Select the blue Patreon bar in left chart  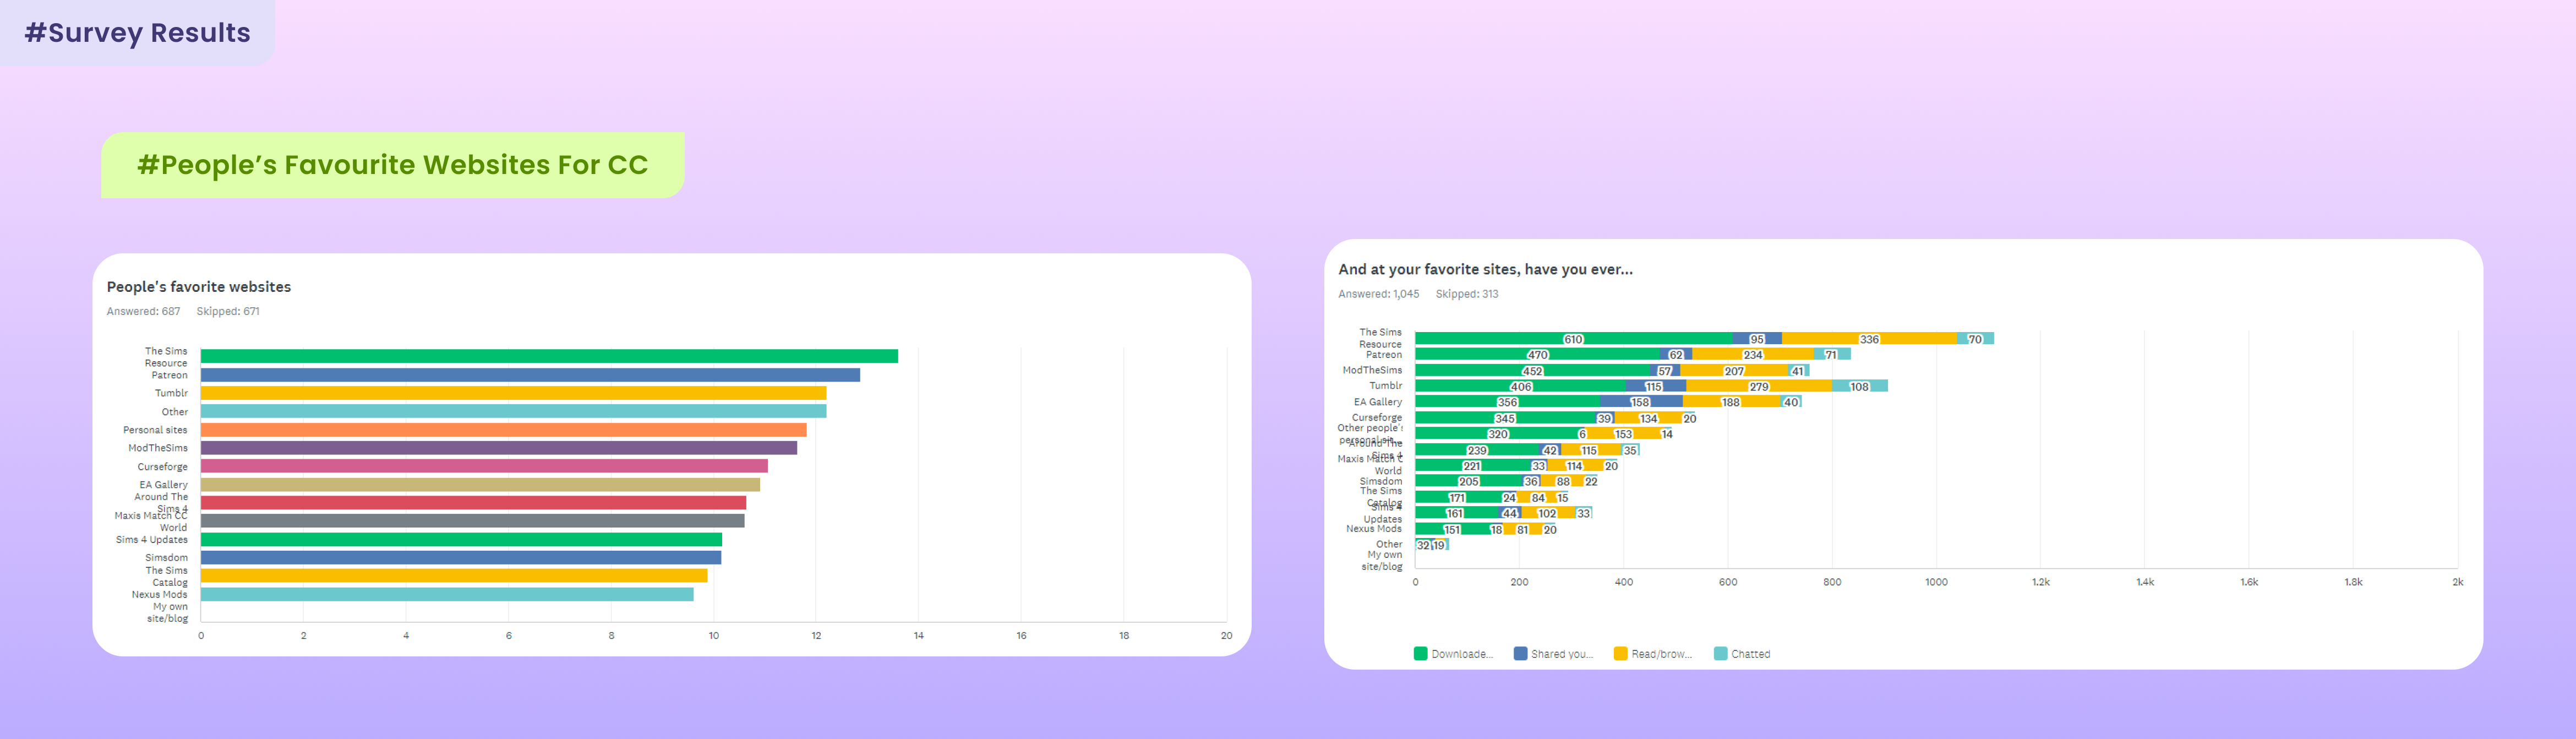[530, 375]
